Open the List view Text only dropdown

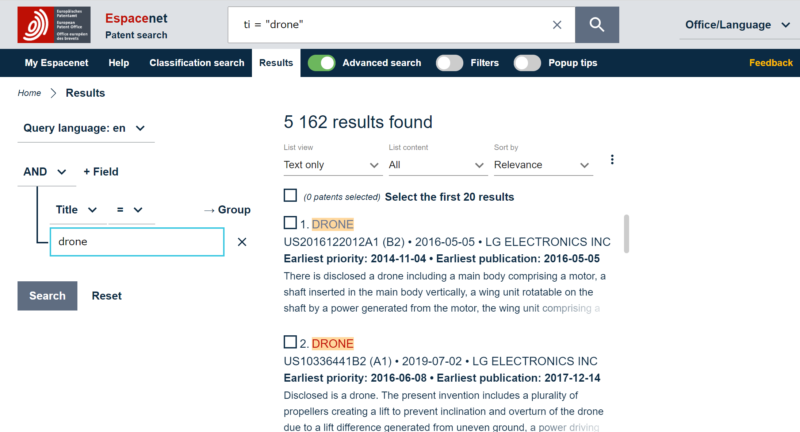(x=332, y=165)
